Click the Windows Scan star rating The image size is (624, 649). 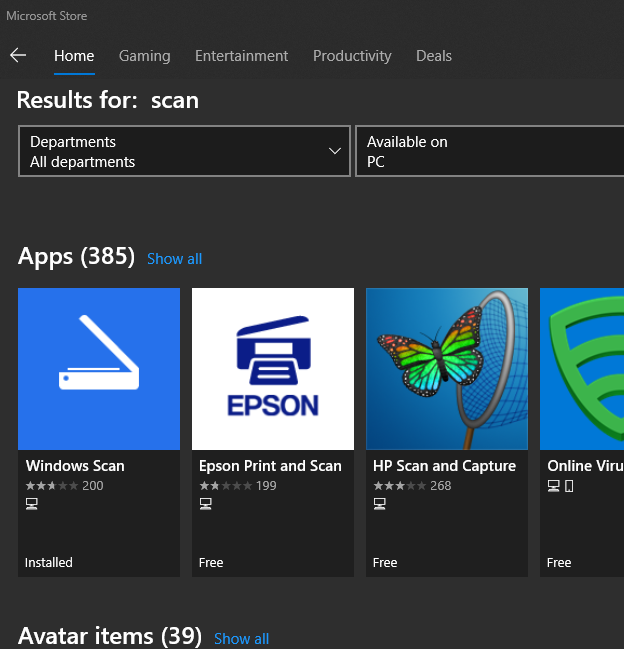point(52,486)
